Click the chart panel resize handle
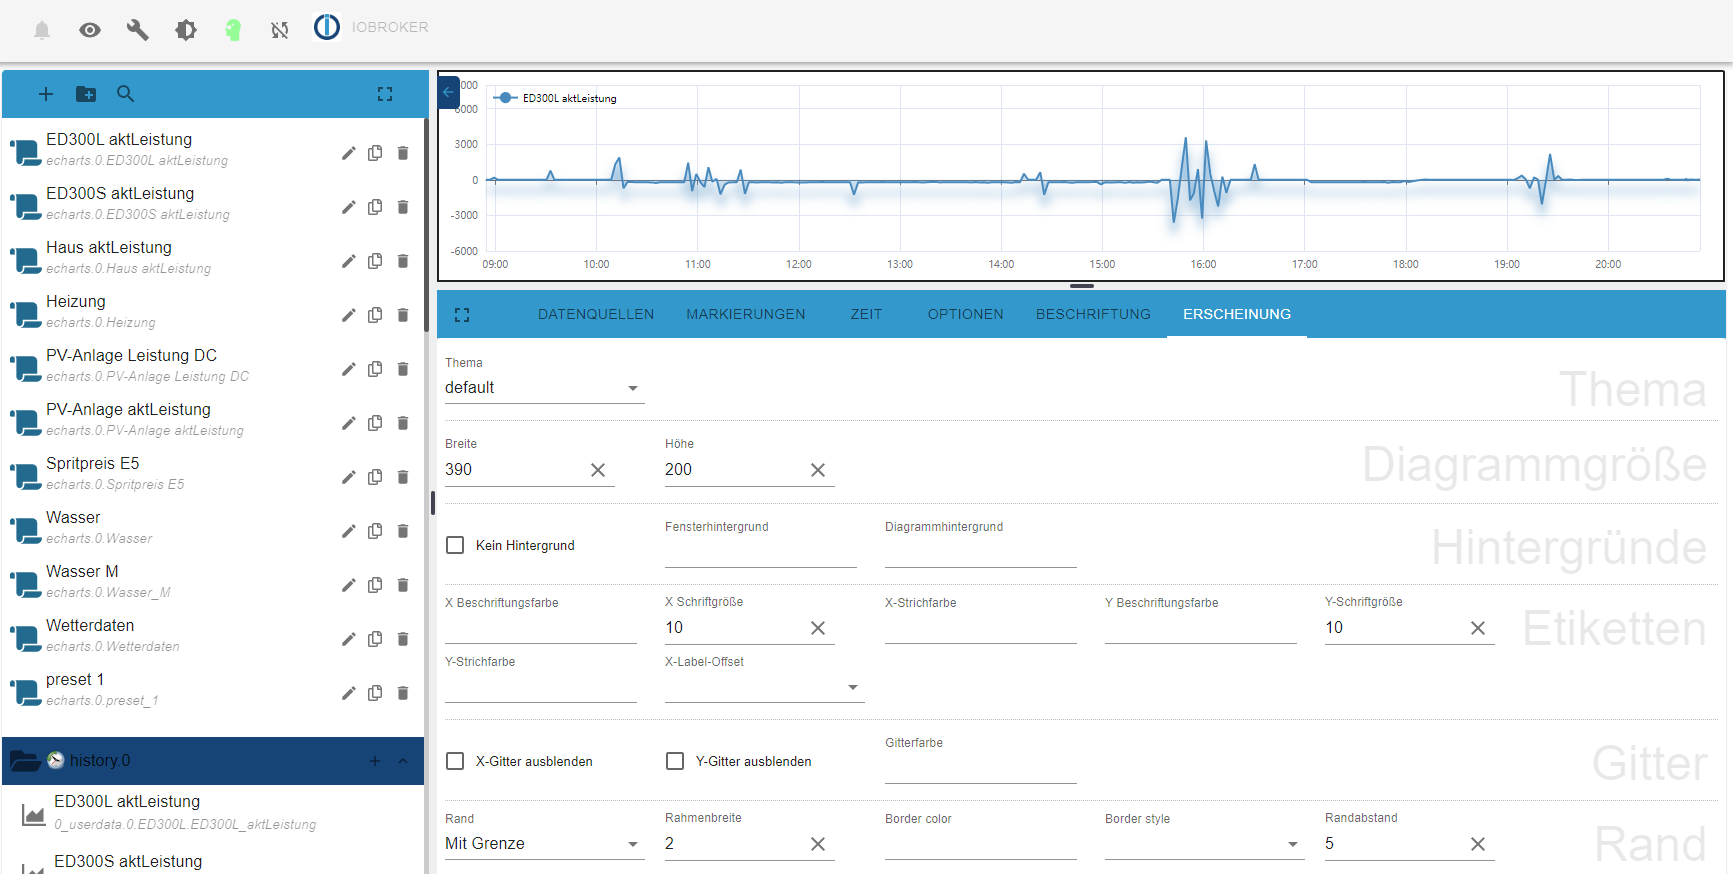This screenshot has width=1733, height=874. (x=1081, y=286)
